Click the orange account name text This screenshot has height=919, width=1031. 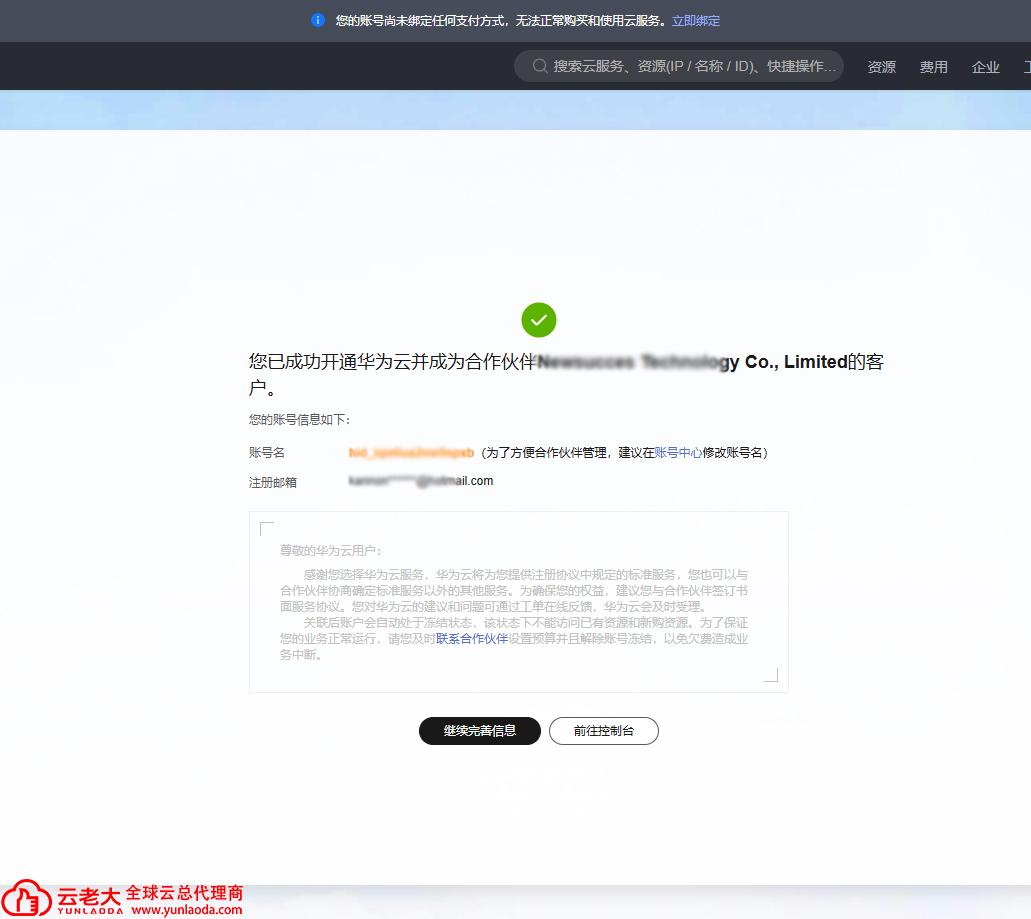[x=411, y=453]
